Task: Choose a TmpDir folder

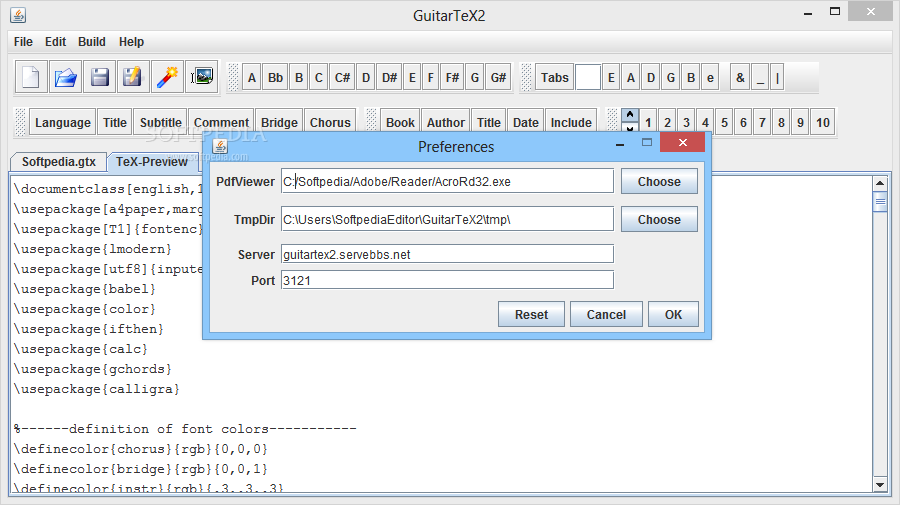Action: 659,219
